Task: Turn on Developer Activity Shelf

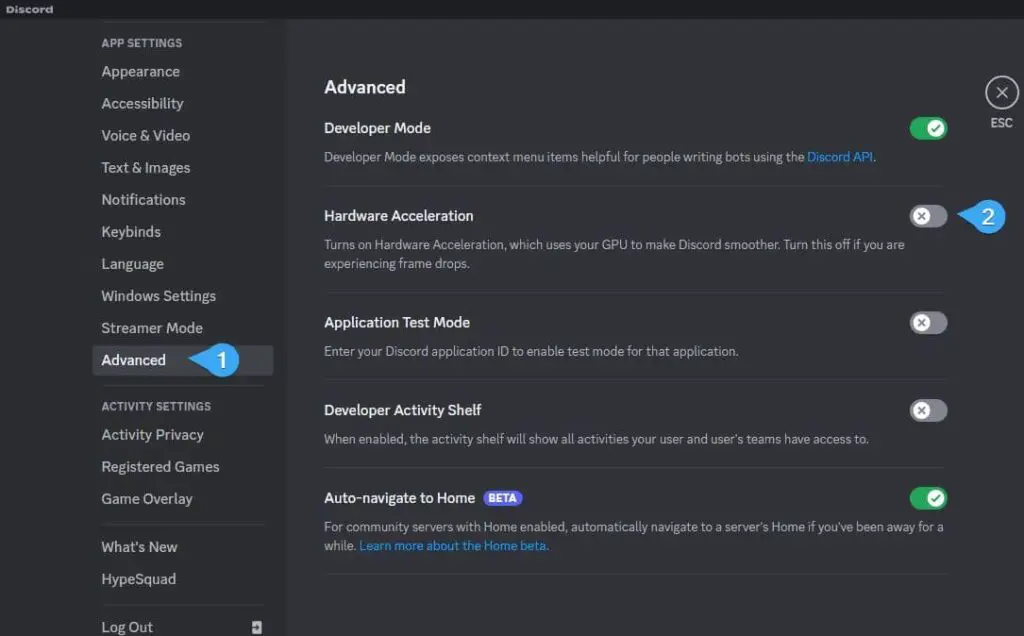Action: 927,410
